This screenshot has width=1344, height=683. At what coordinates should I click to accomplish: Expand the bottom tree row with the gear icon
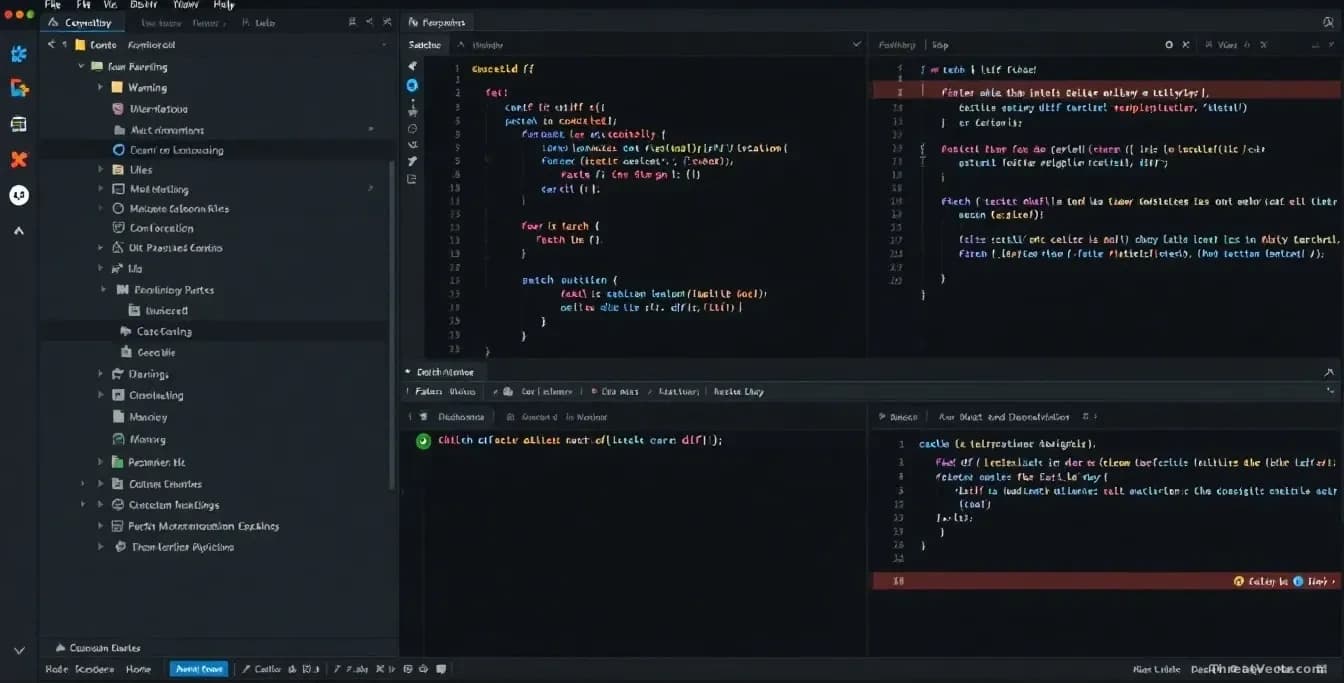101,547
